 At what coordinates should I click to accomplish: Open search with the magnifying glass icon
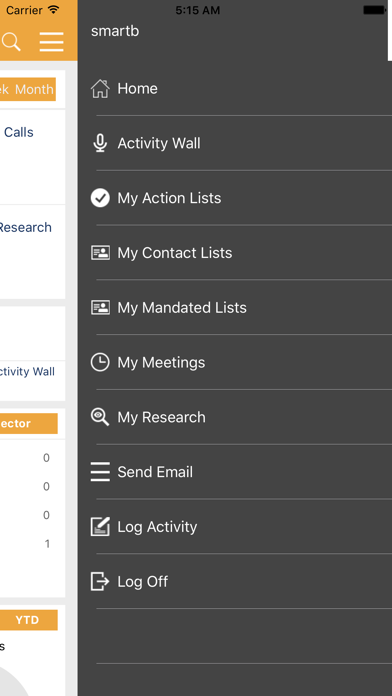(x=11, y=42)
